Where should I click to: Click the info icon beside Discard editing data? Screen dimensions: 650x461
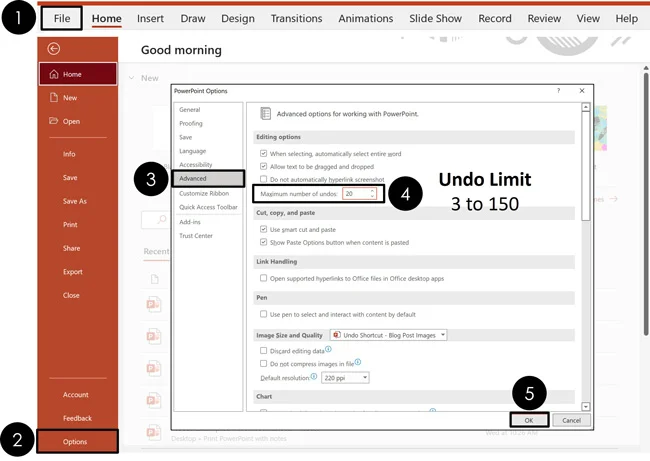(328, 349)
